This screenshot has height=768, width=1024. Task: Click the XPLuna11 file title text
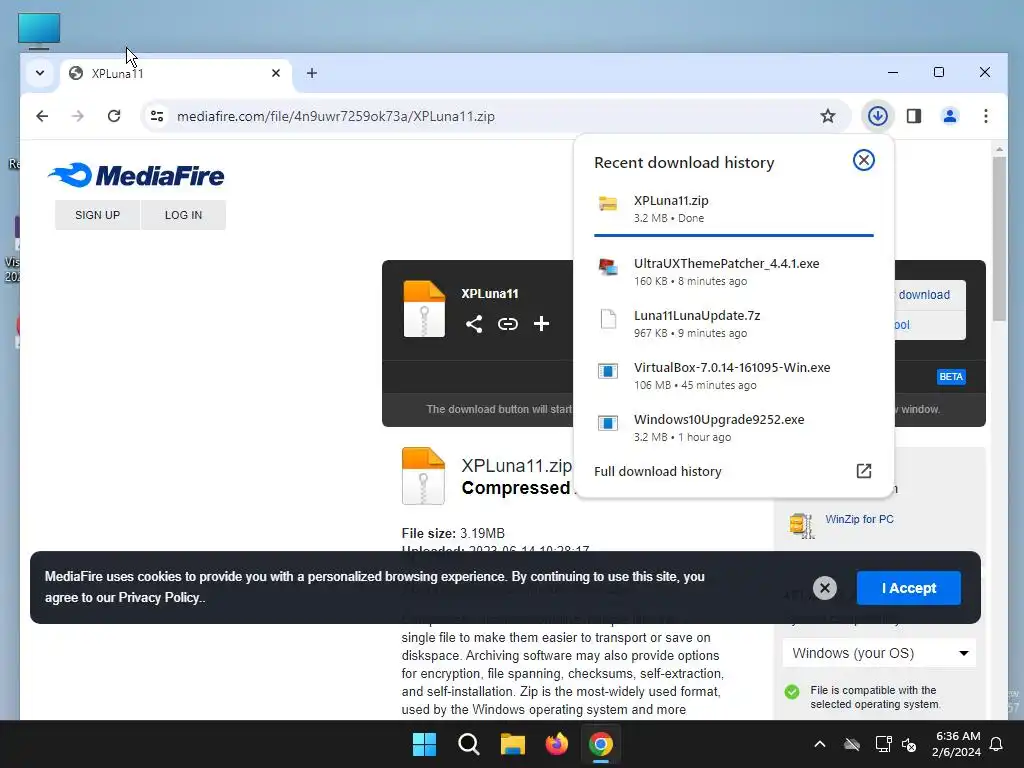coord(490,294)
